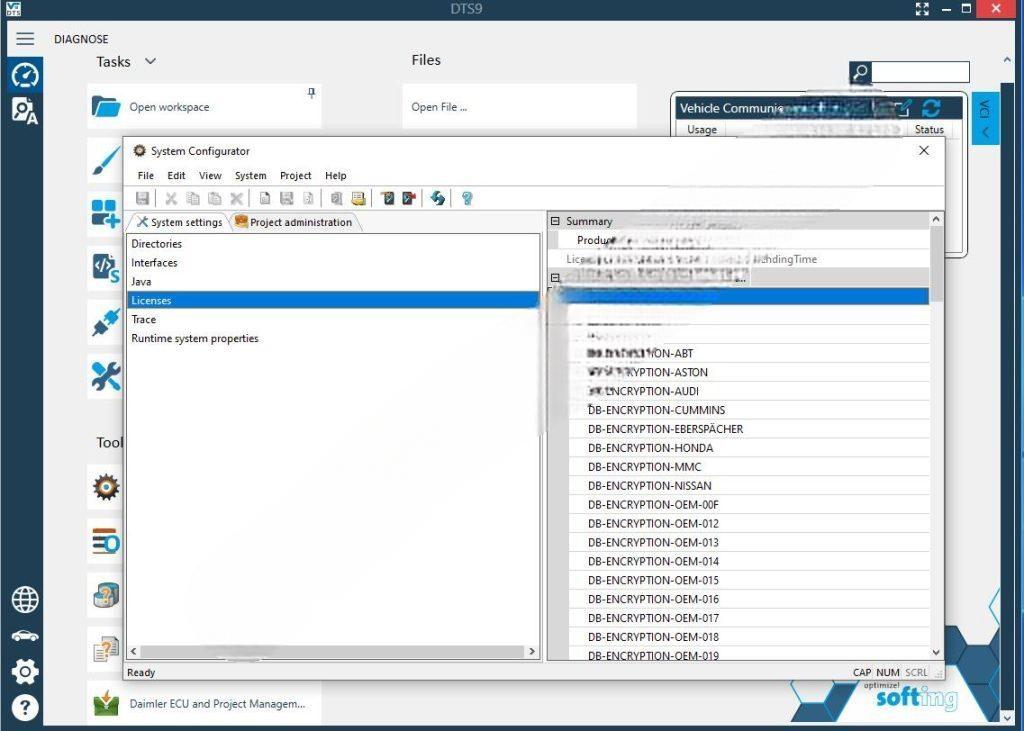Select DB-ENCRYPTION-HONDA license row
Image resolution: width=1024 pixels, height=731 pixels.
point(650,448)
